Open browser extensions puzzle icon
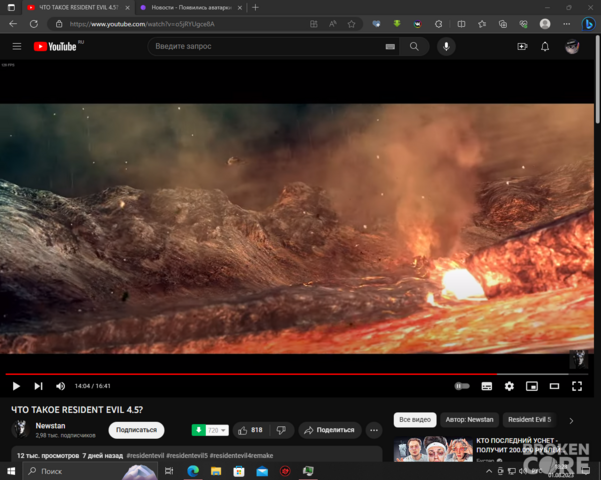The height and width of the screenshot is (480, 601). tap(438, 24)
